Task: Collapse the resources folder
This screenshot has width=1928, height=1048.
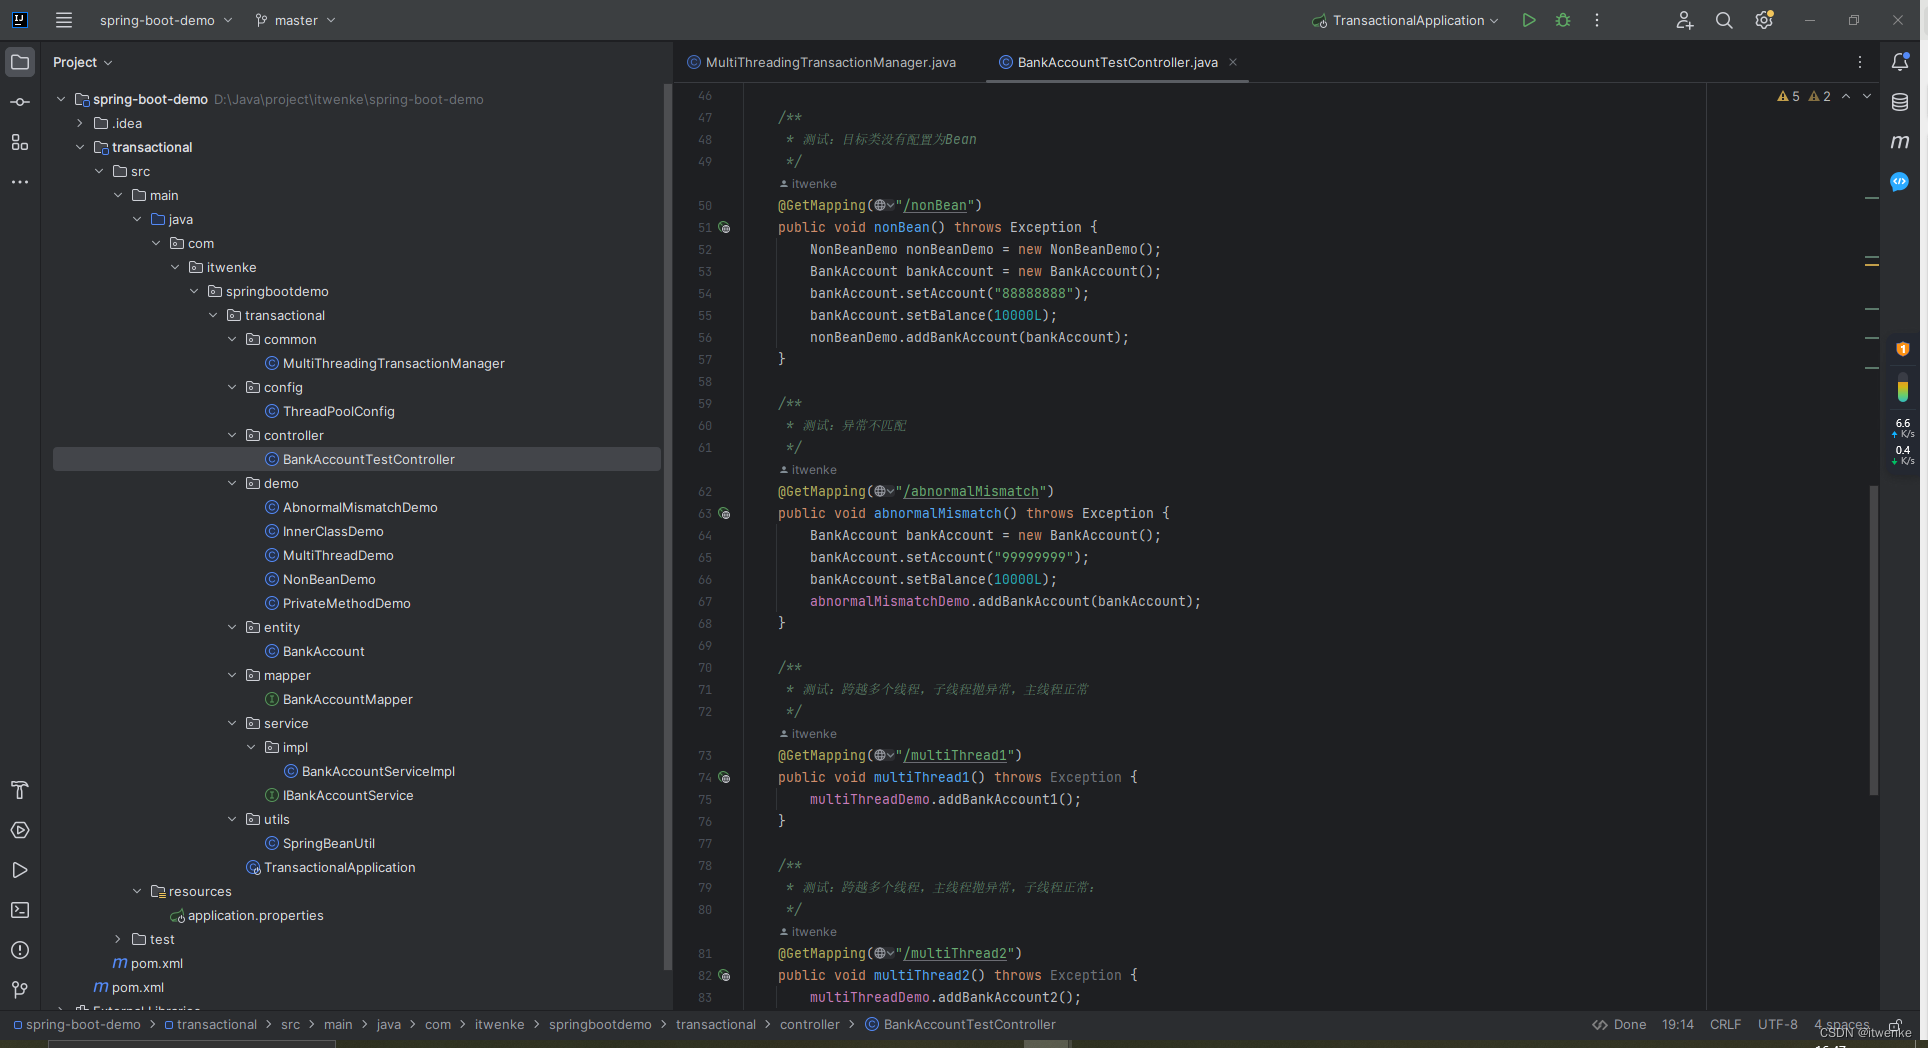Action: point(137,892)
